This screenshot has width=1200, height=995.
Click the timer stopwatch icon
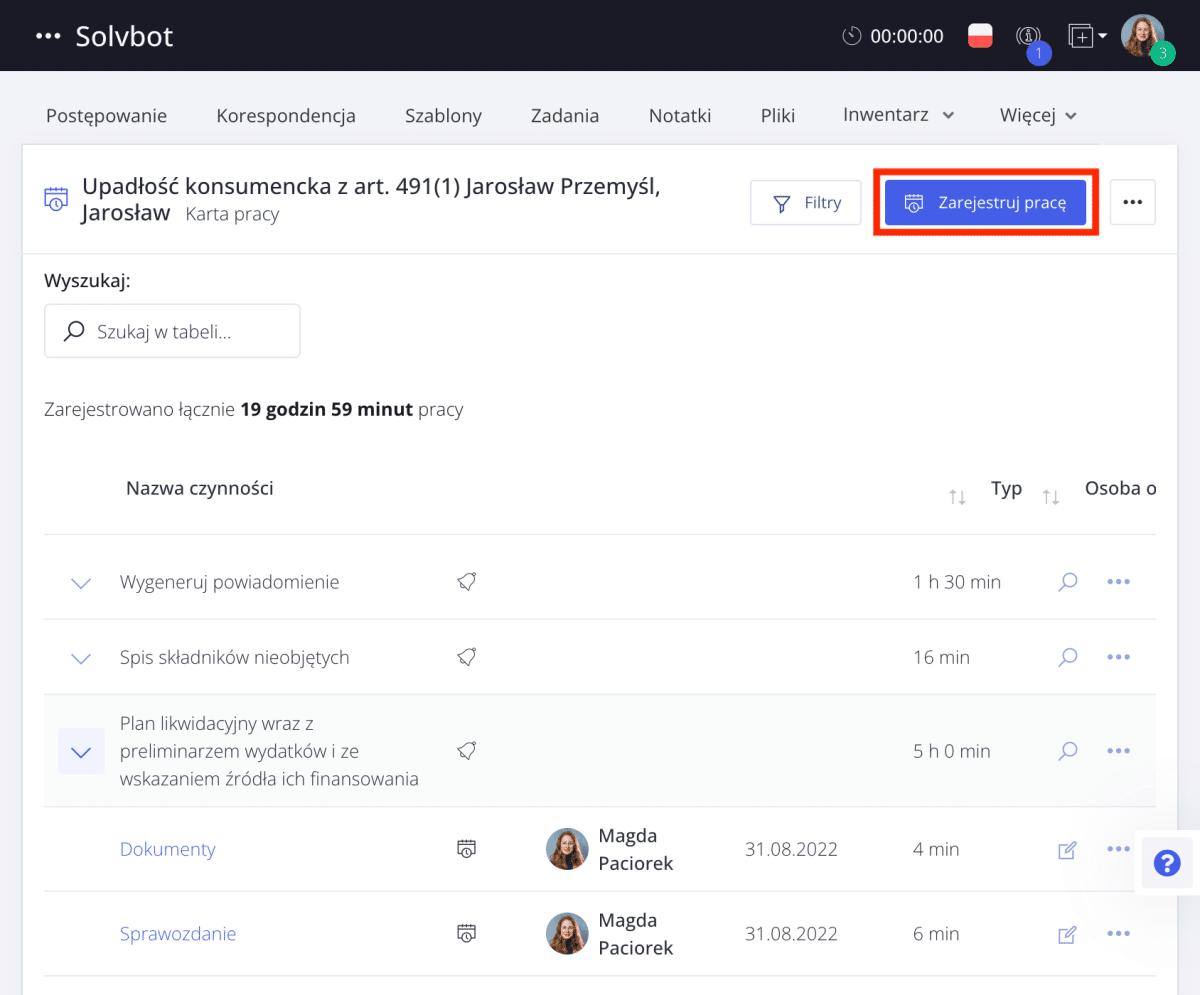851,36
